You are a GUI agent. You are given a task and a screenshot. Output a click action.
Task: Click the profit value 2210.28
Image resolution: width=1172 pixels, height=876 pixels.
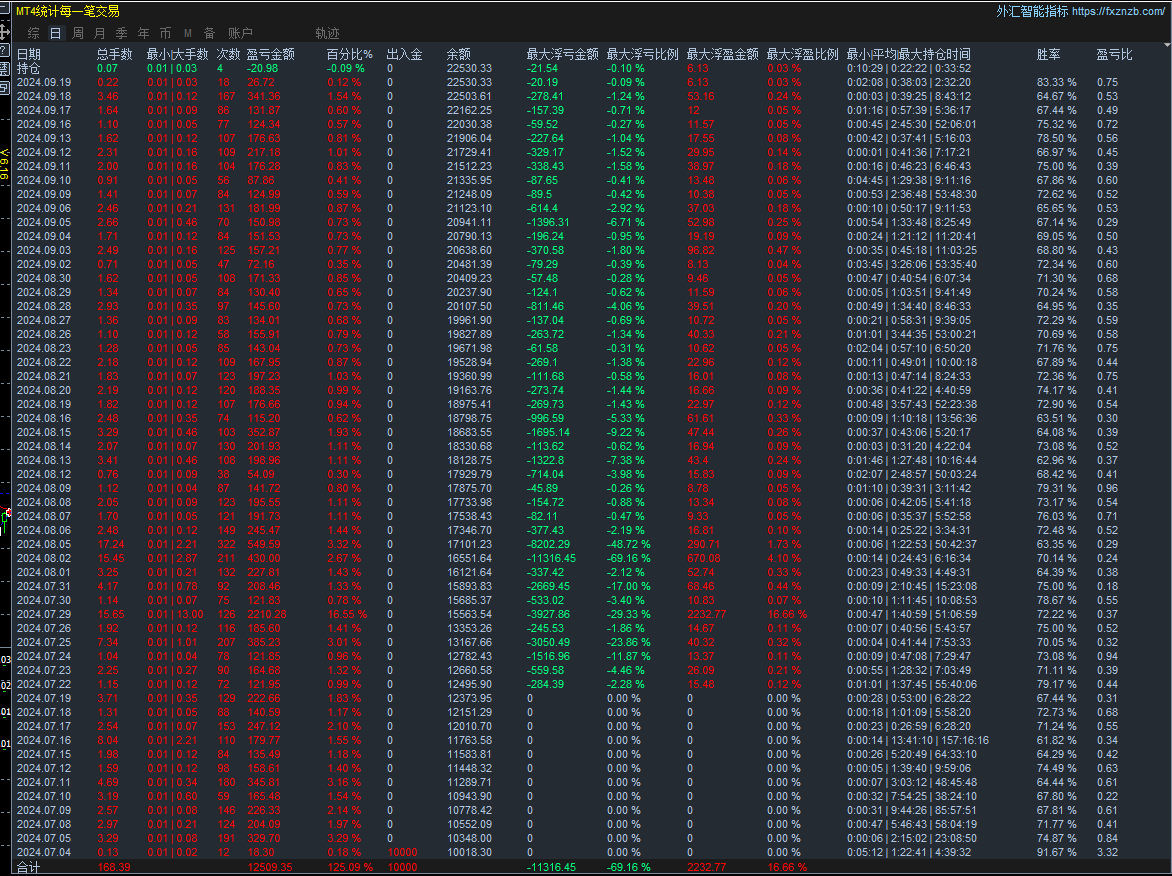click(266, 614)
